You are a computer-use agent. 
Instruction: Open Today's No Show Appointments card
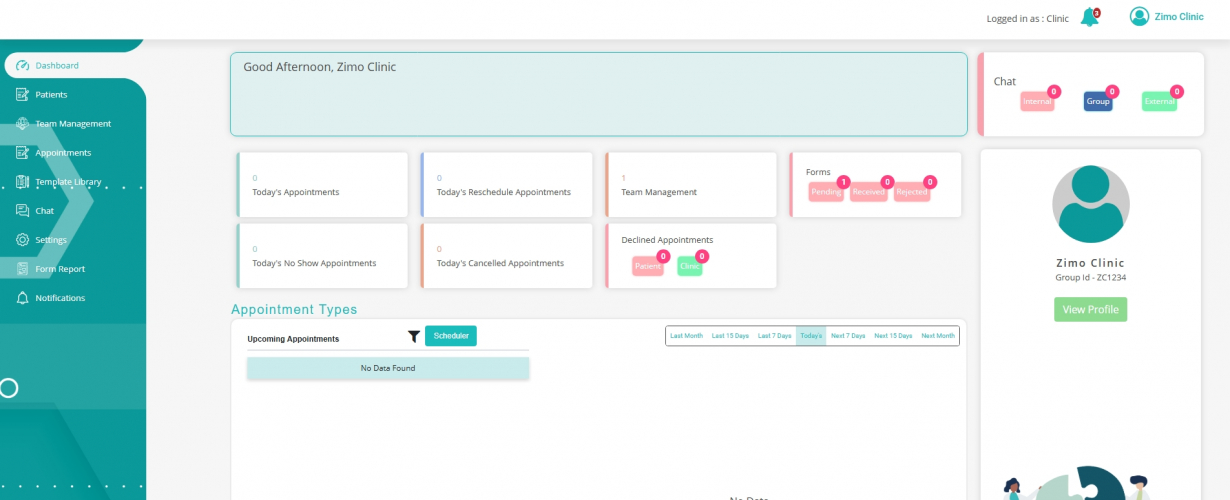[323, 256]
